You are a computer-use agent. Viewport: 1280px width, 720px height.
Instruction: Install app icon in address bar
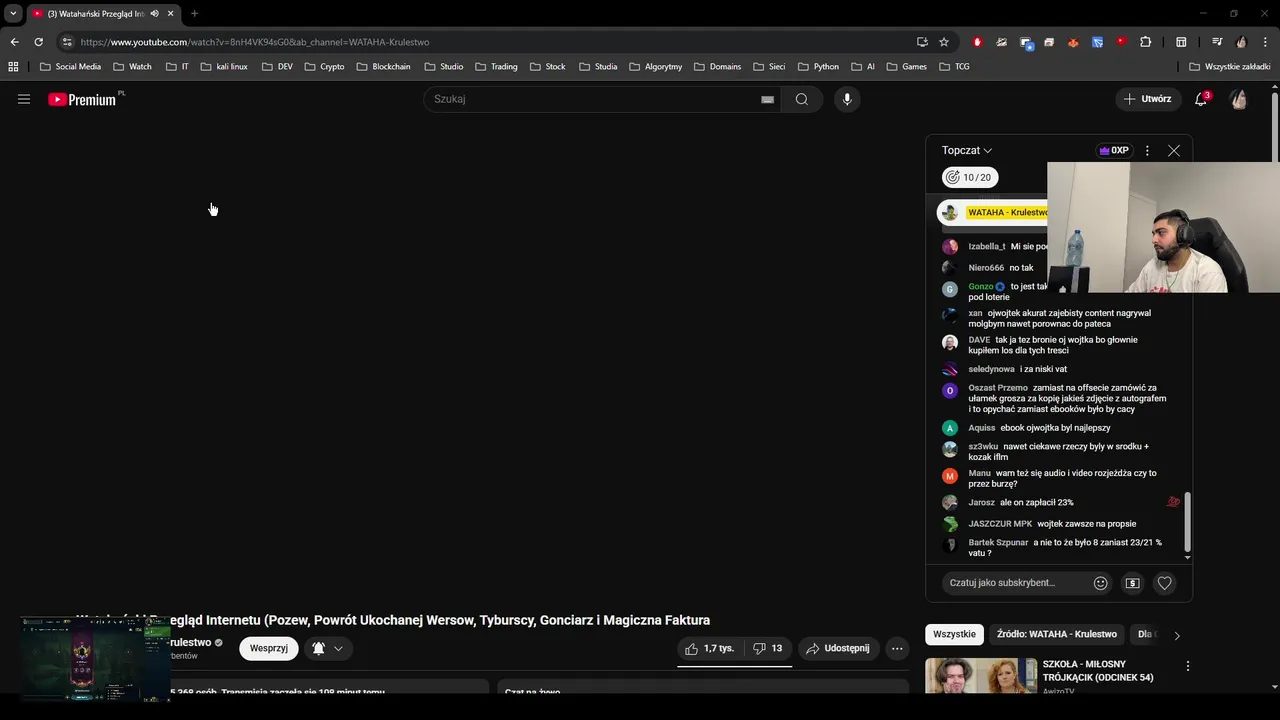tap(922, 42)
